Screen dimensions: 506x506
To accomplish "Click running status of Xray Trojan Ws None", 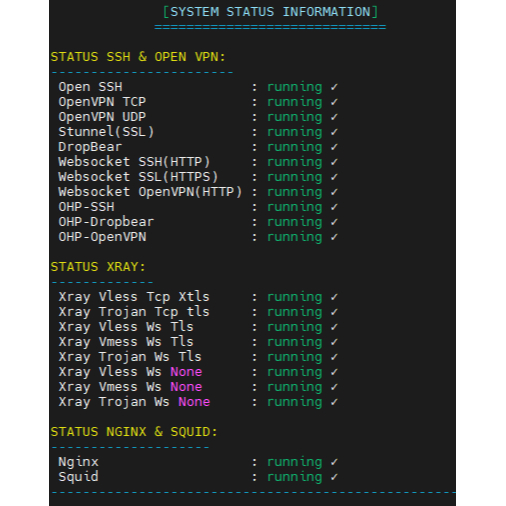I will [295, 402].
